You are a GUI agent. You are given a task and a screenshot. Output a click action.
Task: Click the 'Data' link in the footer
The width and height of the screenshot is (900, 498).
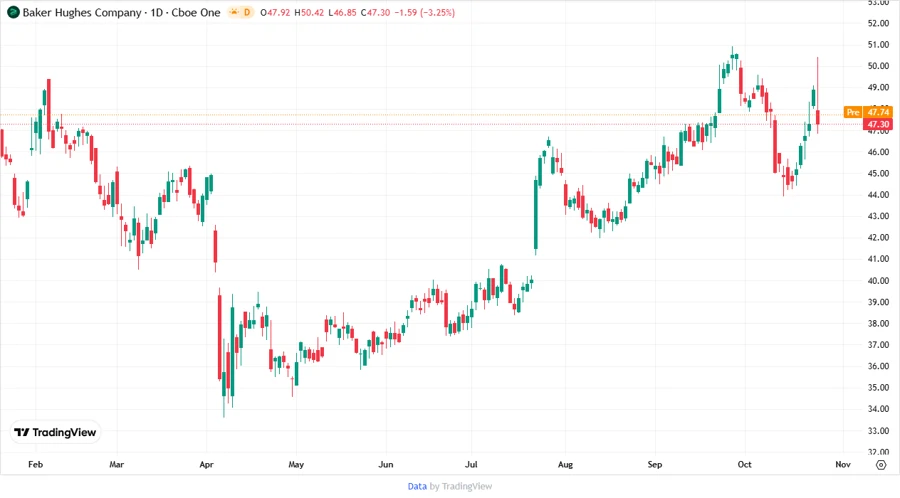coord(417,487)
